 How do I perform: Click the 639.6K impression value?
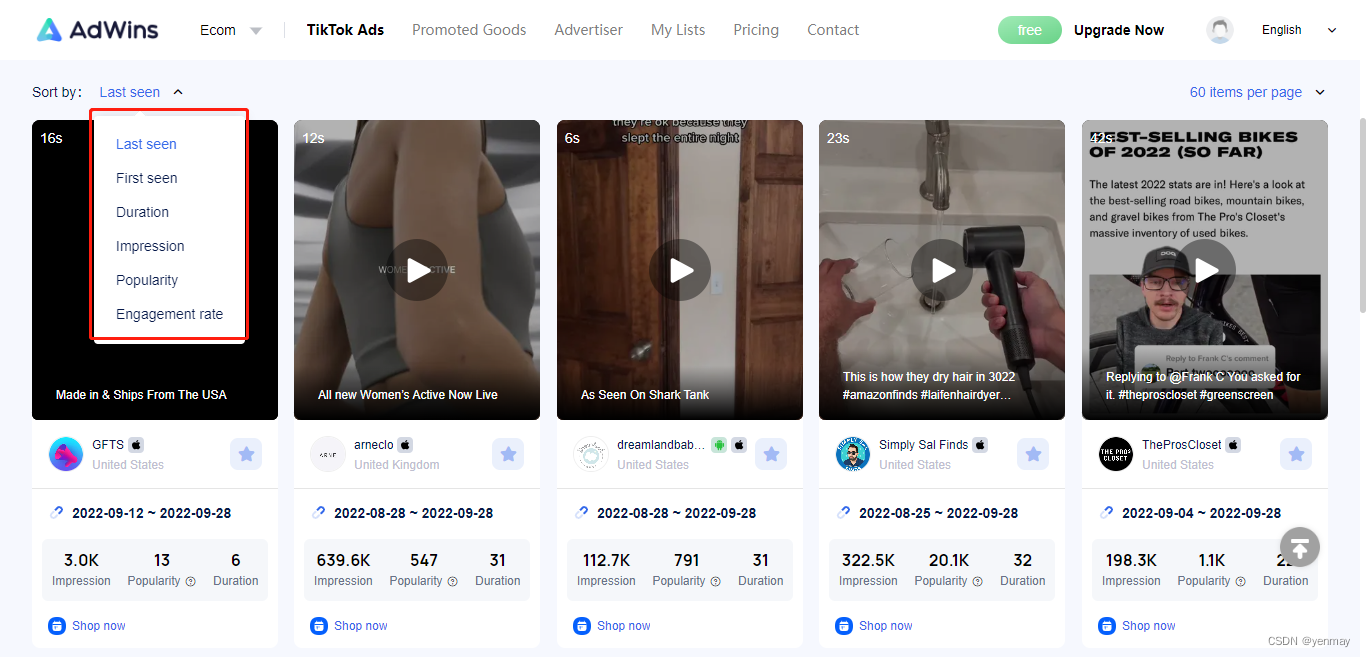[x=343, y=560]
